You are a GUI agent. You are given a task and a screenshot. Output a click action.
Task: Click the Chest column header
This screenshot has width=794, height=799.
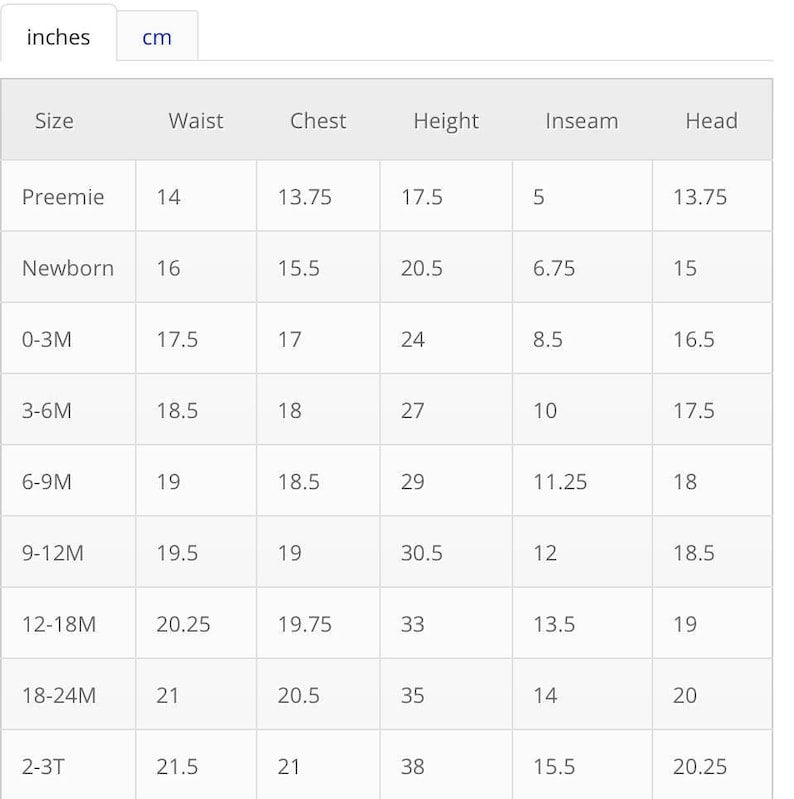pyautogui.click(x=318, y=121)
